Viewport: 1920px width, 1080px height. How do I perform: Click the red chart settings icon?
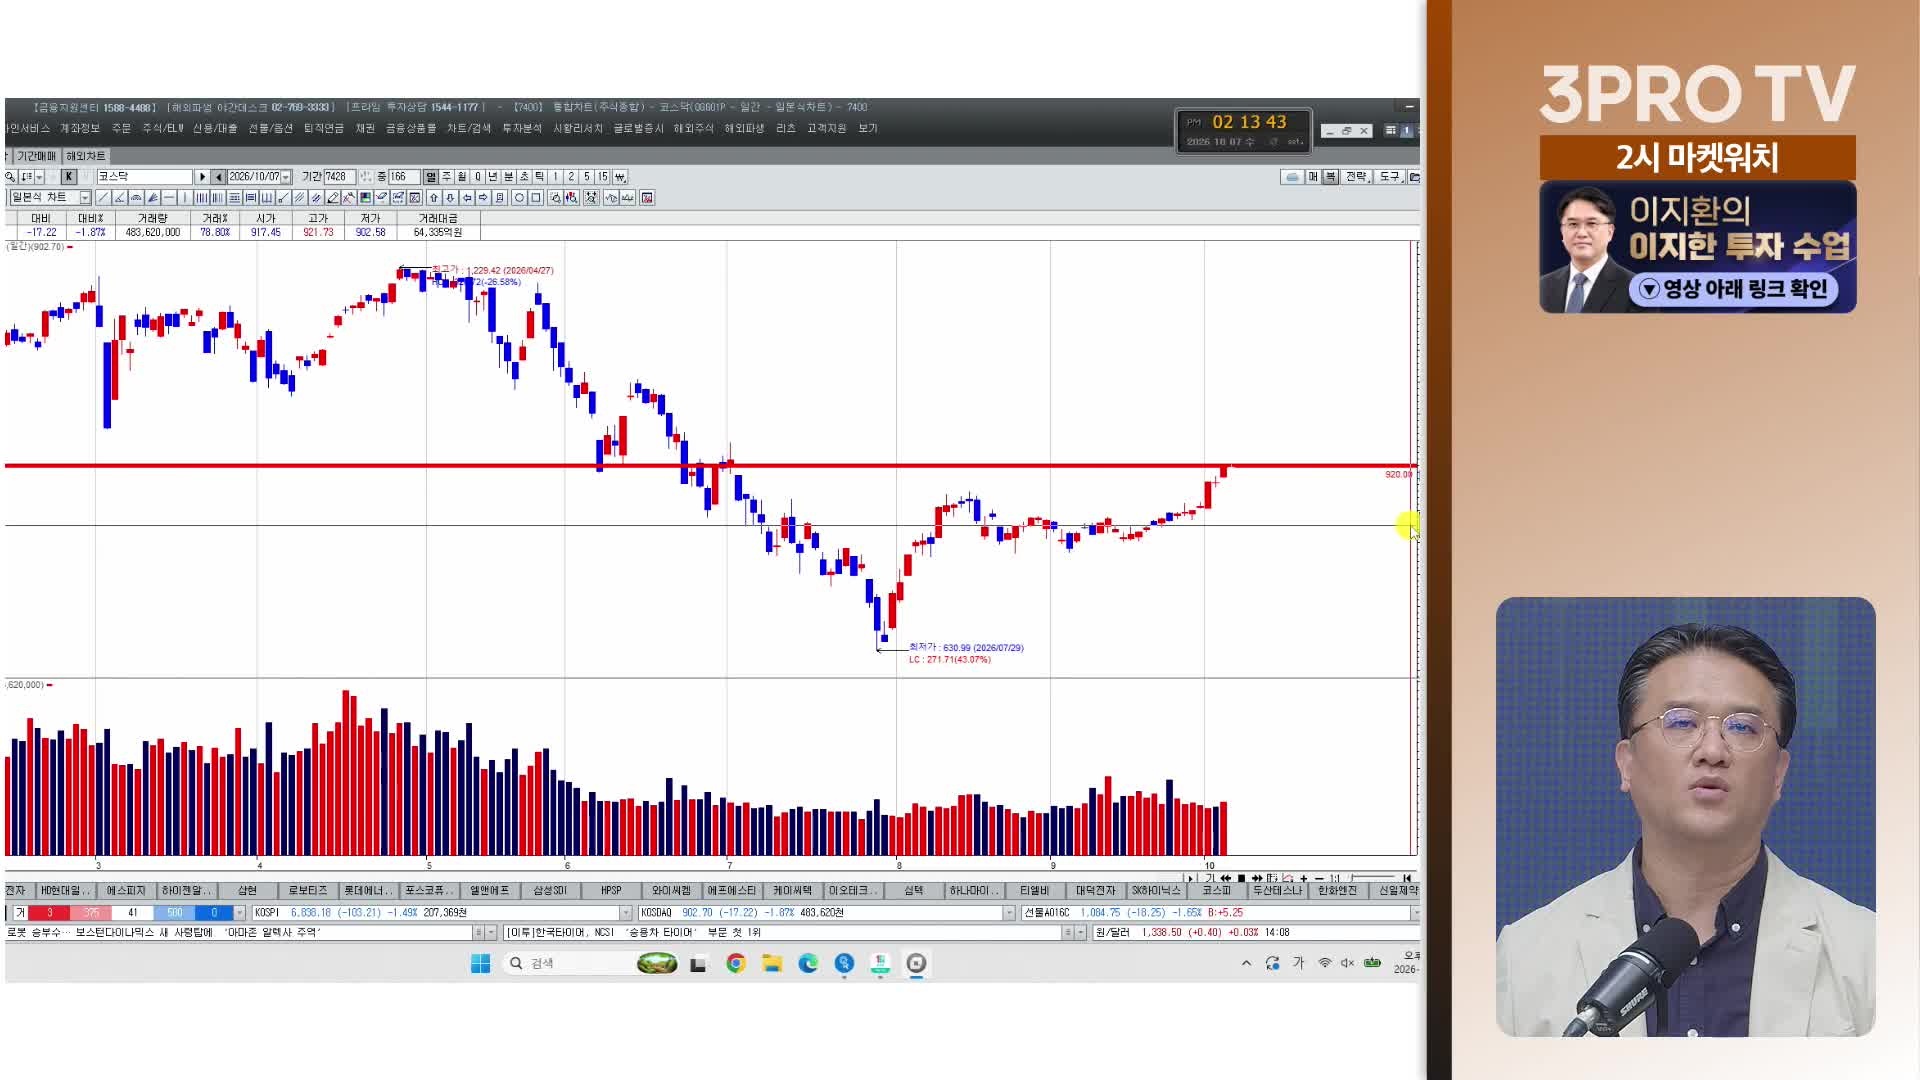click(647, 198)
